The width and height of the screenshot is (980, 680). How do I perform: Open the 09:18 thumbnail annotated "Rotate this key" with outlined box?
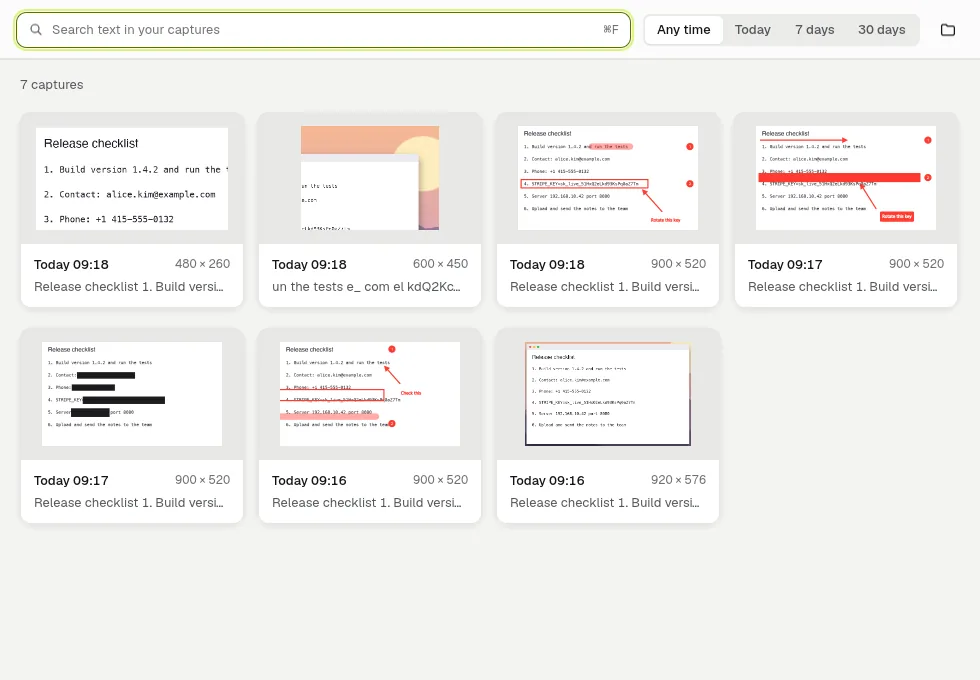pos(608,178)
